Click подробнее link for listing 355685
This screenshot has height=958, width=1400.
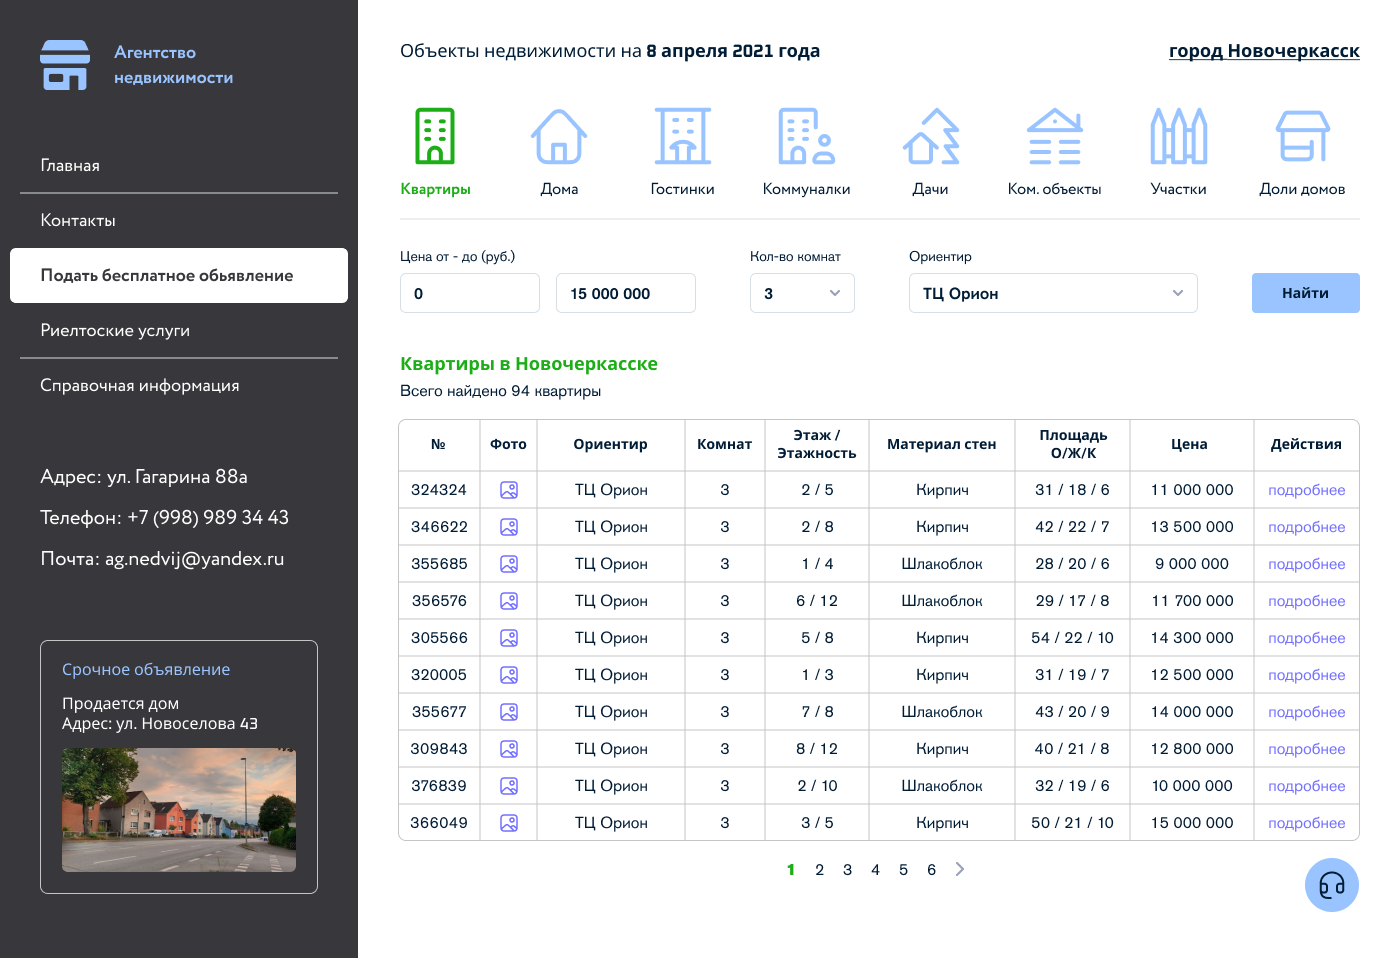coord(1306,564)
